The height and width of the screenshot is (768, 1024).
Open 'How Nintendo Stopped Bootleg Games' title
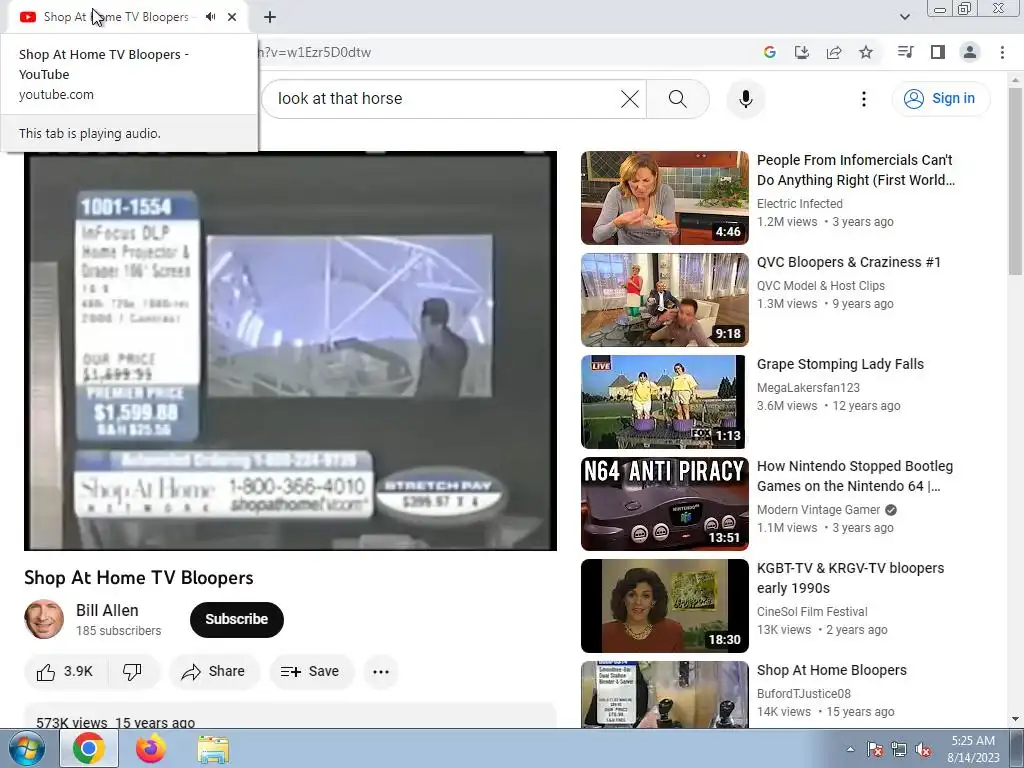[x=855, y=476]
